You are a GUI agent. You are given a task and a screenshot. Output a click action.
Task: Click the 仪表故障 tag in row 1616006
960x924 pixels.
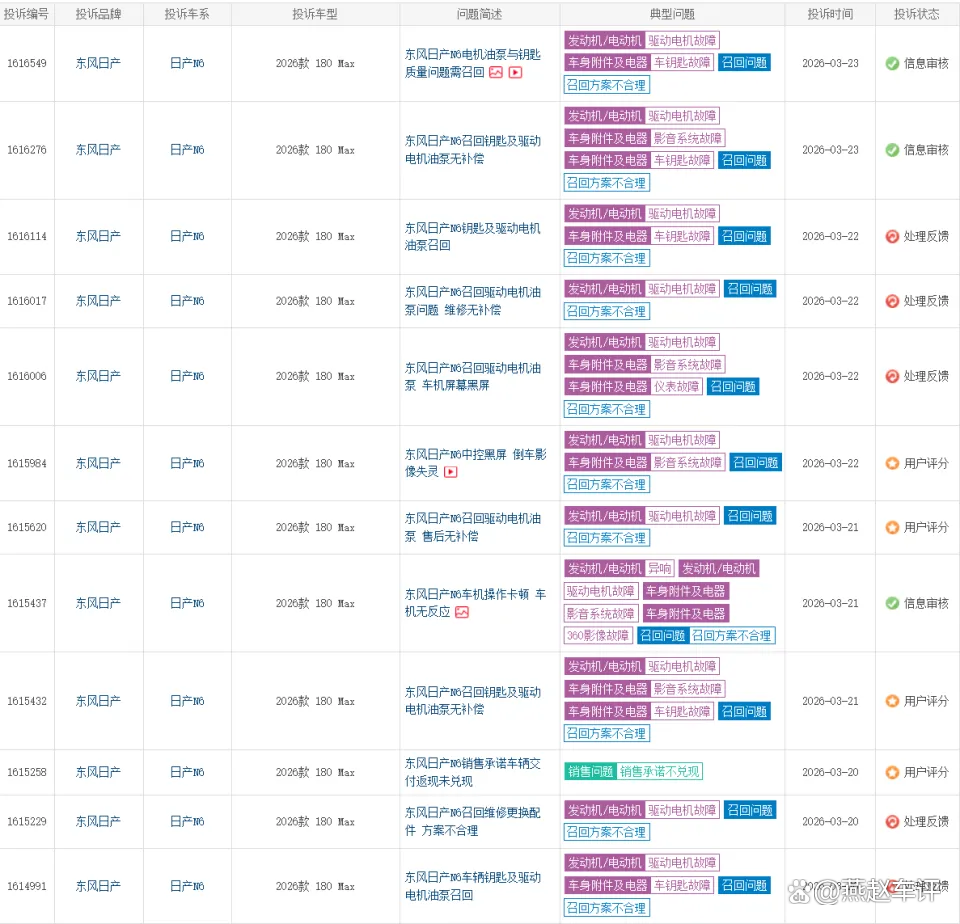[x=676, y=387]
